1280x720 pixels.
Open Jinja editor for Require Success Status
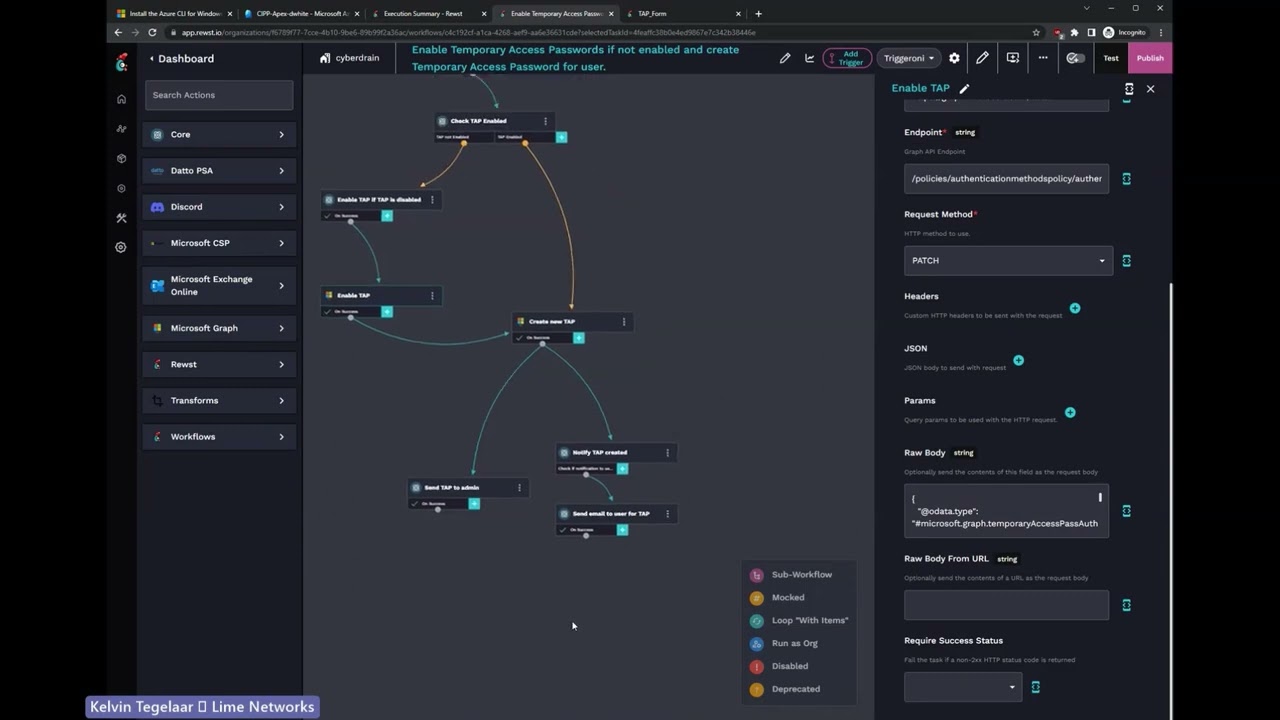tap(1035, 687)
